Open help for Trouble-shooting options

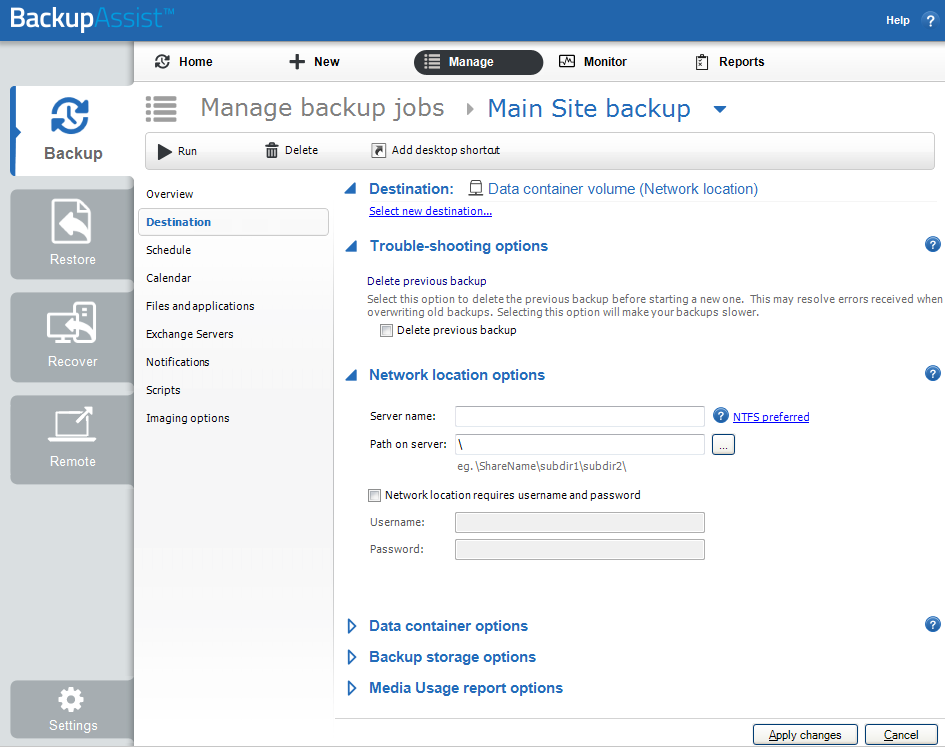(932, 245)
